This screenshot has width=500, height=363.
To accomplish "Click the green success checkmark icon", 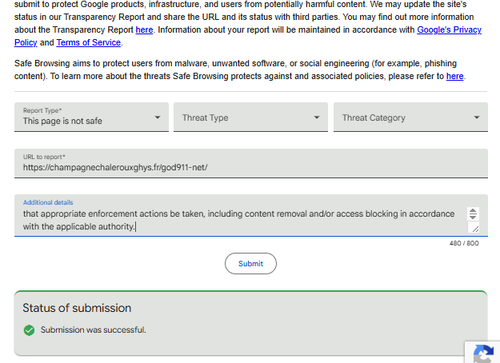I will [x=29, y=330].
